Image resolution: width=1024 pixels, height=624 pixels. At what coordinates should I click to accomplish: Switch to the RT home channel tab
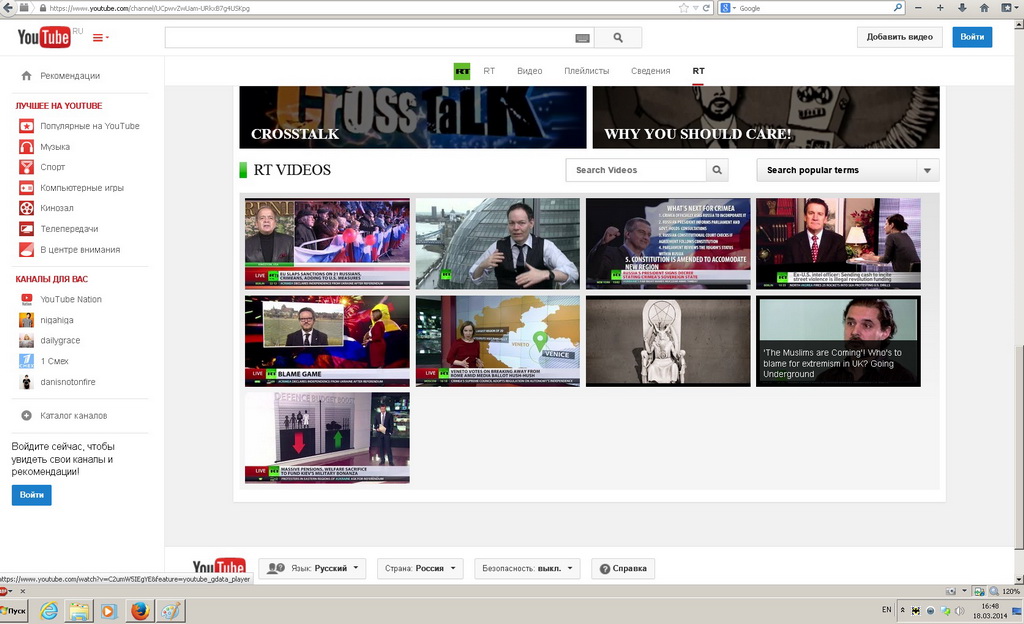pyautogui.click(x=489, y=71)
